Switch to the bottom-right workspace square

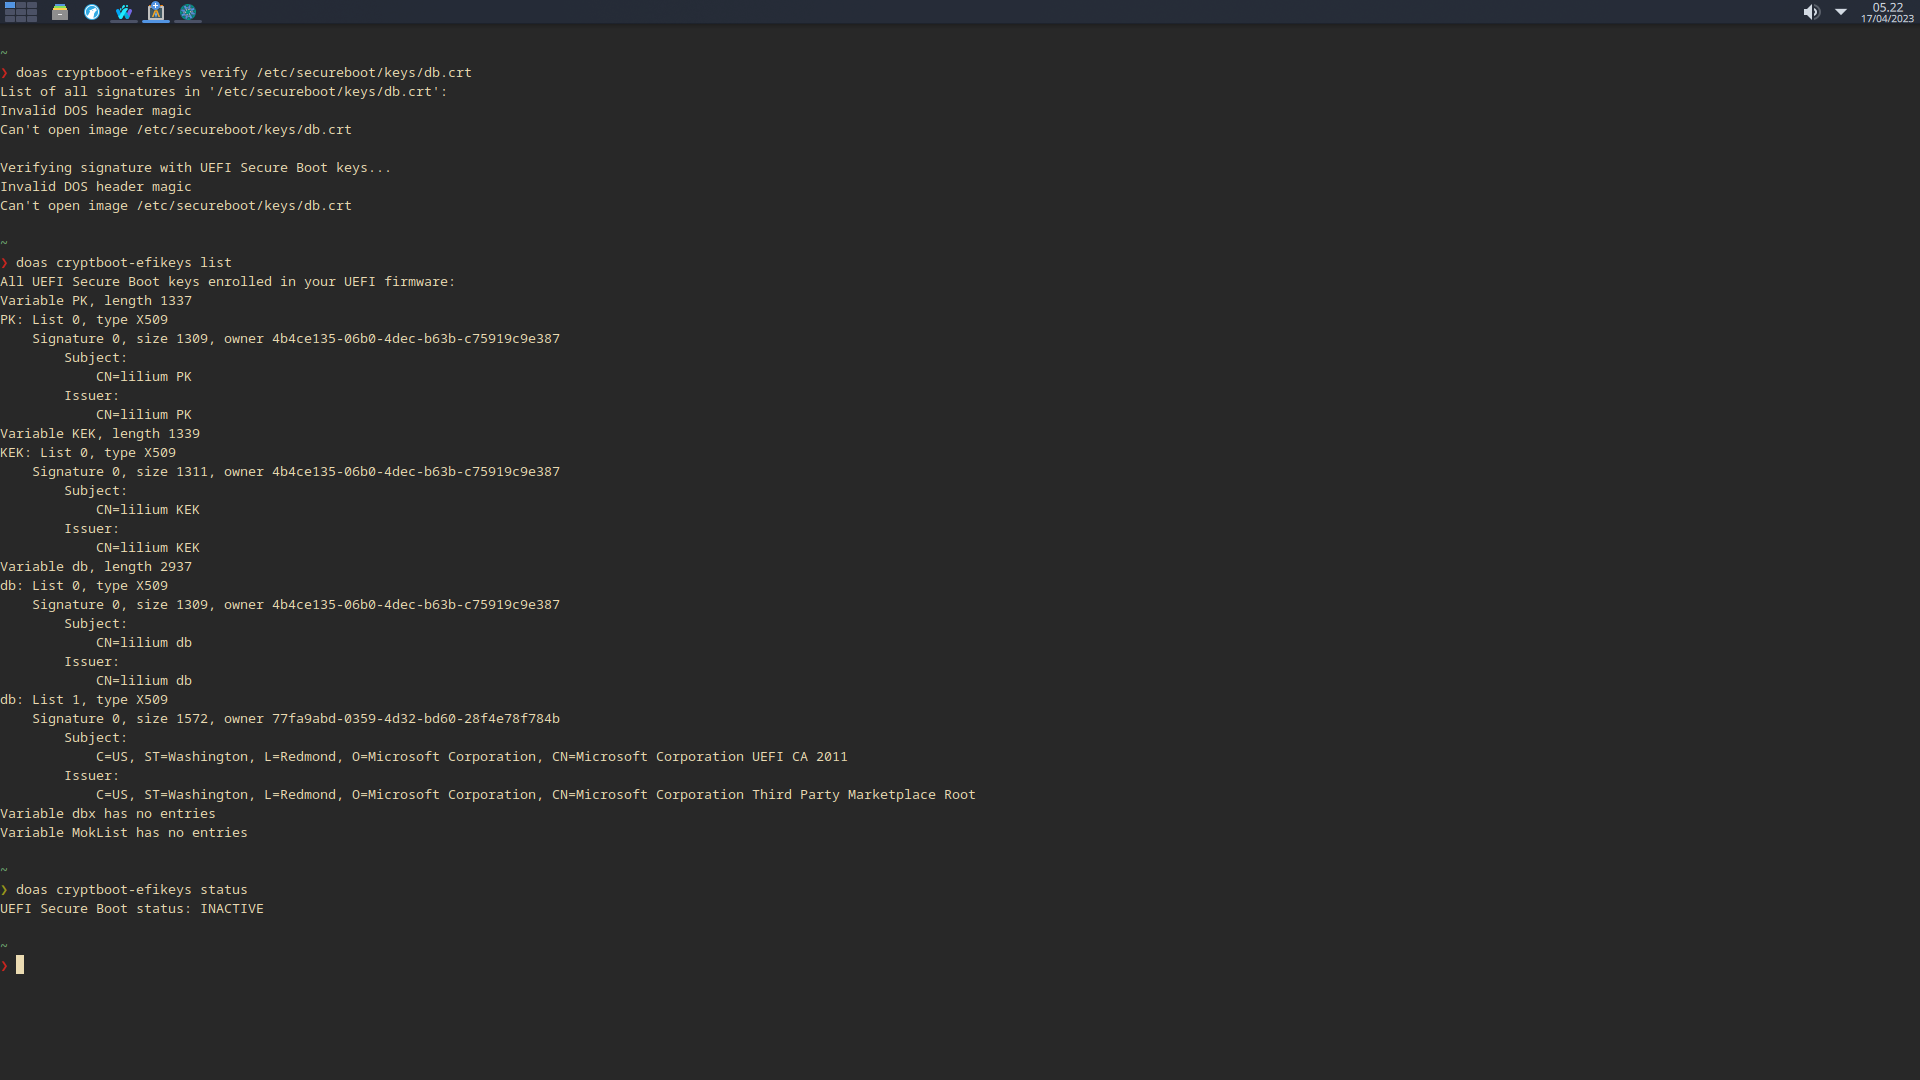click(x=32, y=19)
